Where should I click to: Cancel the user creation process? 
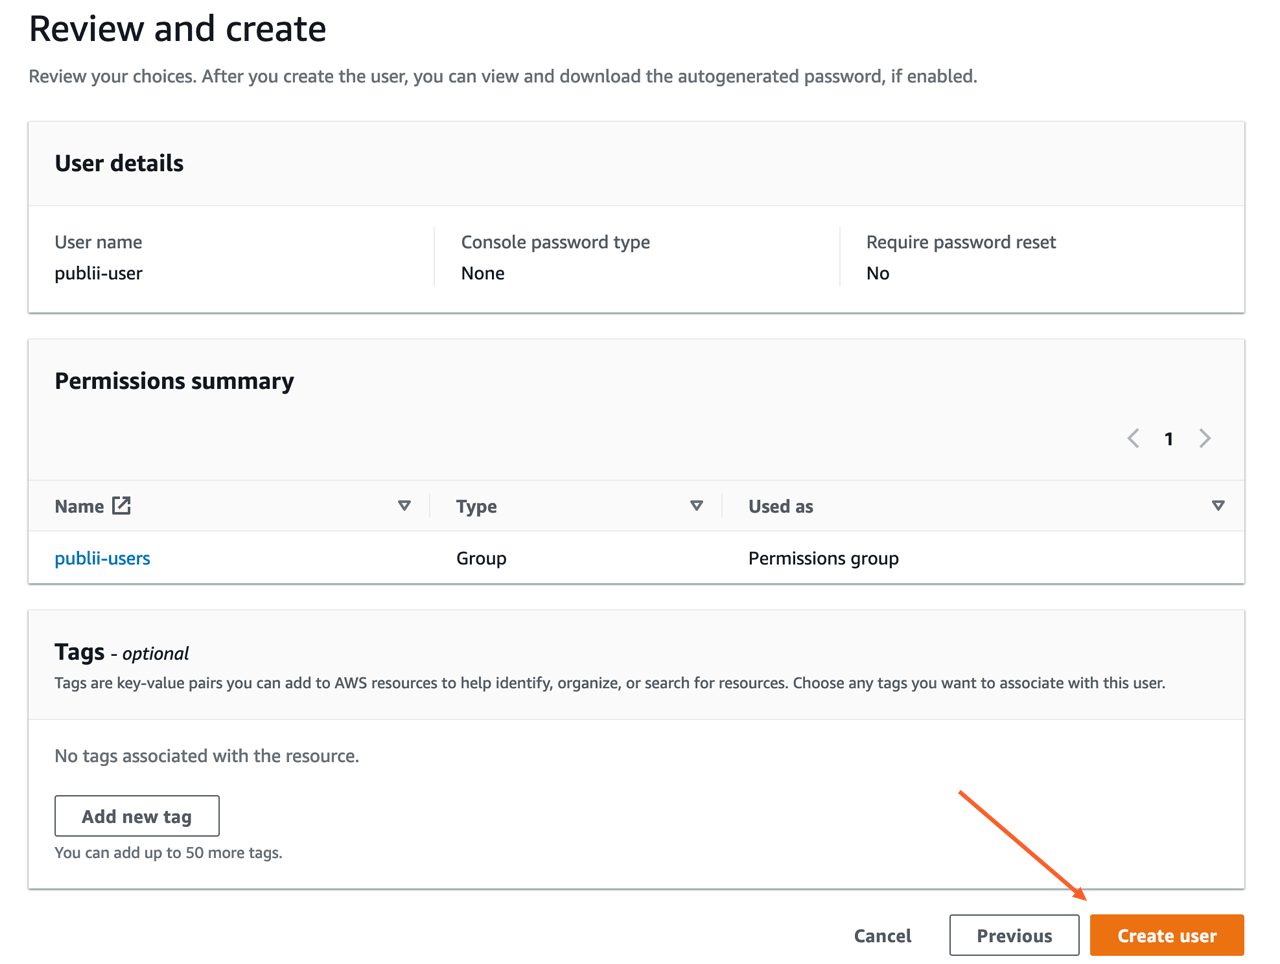(882, 935)
